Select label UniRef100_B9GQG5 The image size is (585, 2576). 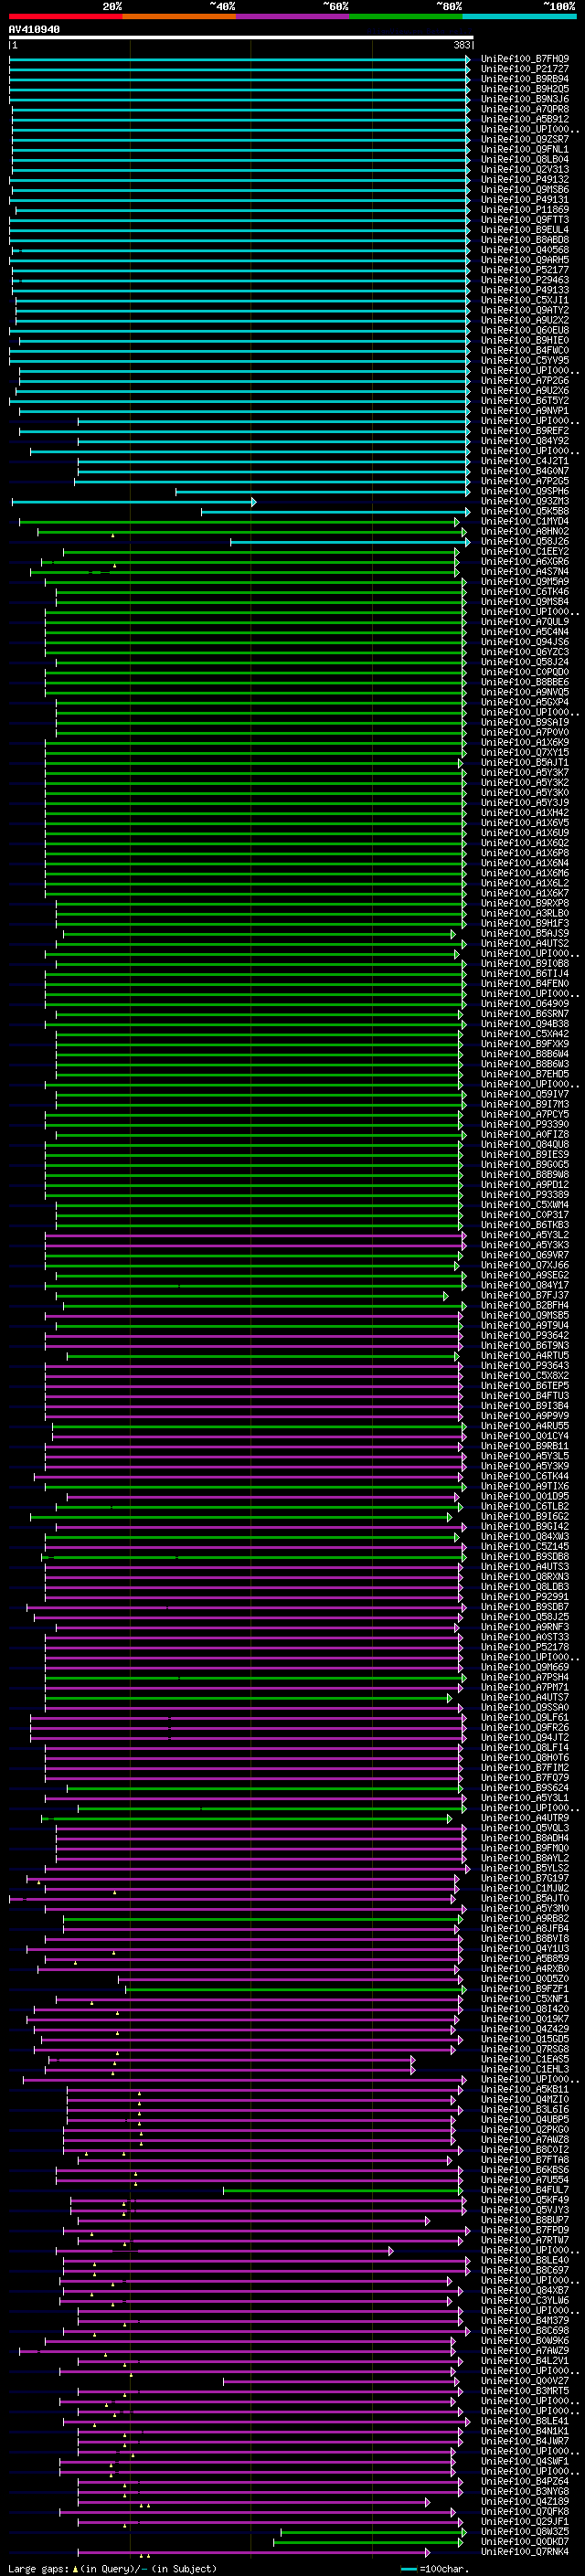click(x=524, y=1164)
